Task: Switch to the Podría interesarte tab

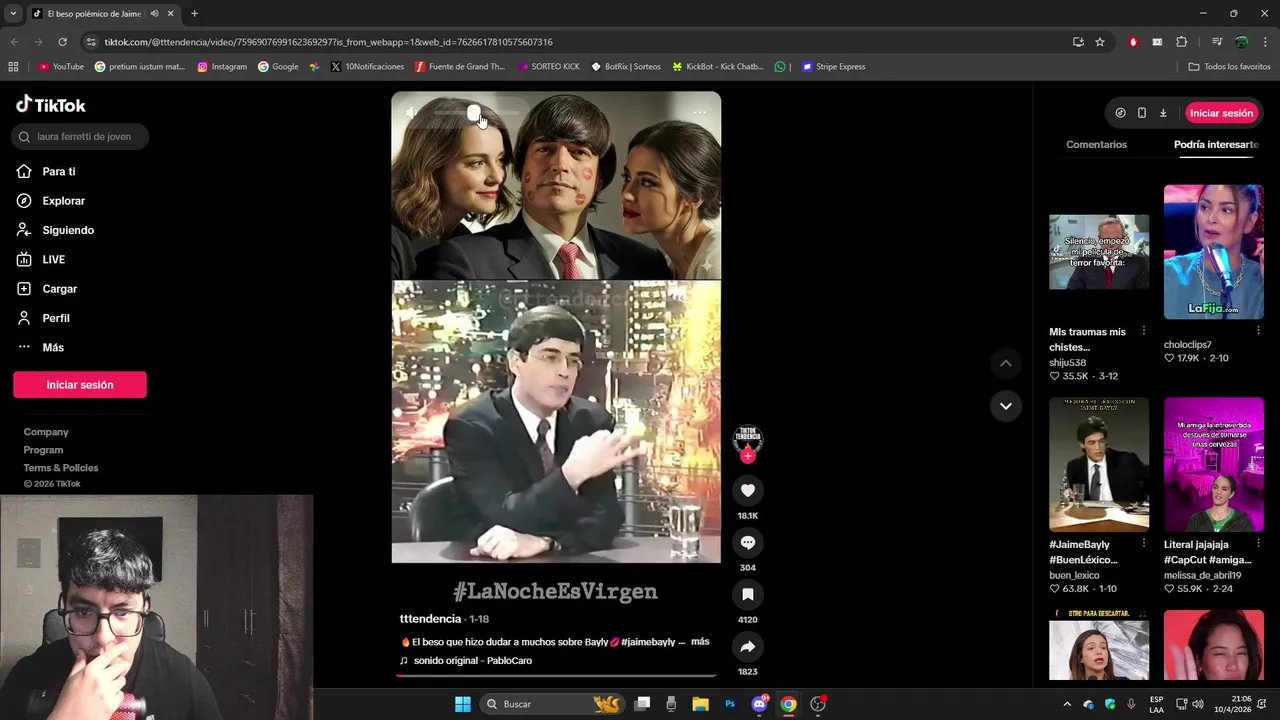Action: [x=1216, y=145]
